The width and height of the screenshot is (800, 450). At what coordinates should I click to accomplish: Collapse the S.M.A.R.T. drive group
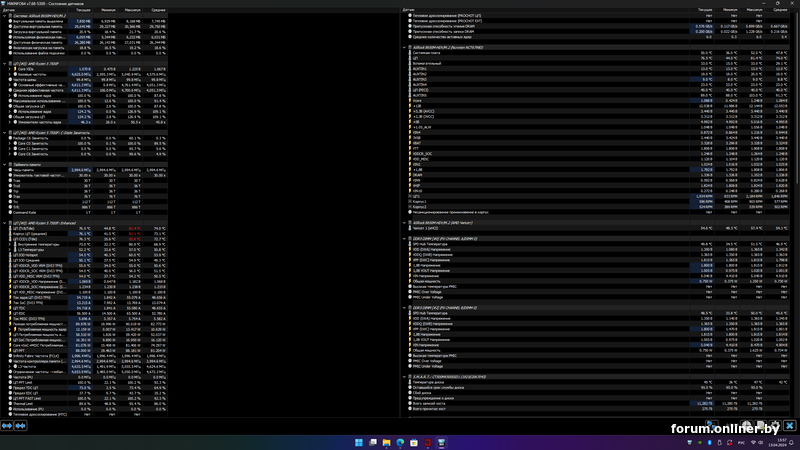[404, 377]
